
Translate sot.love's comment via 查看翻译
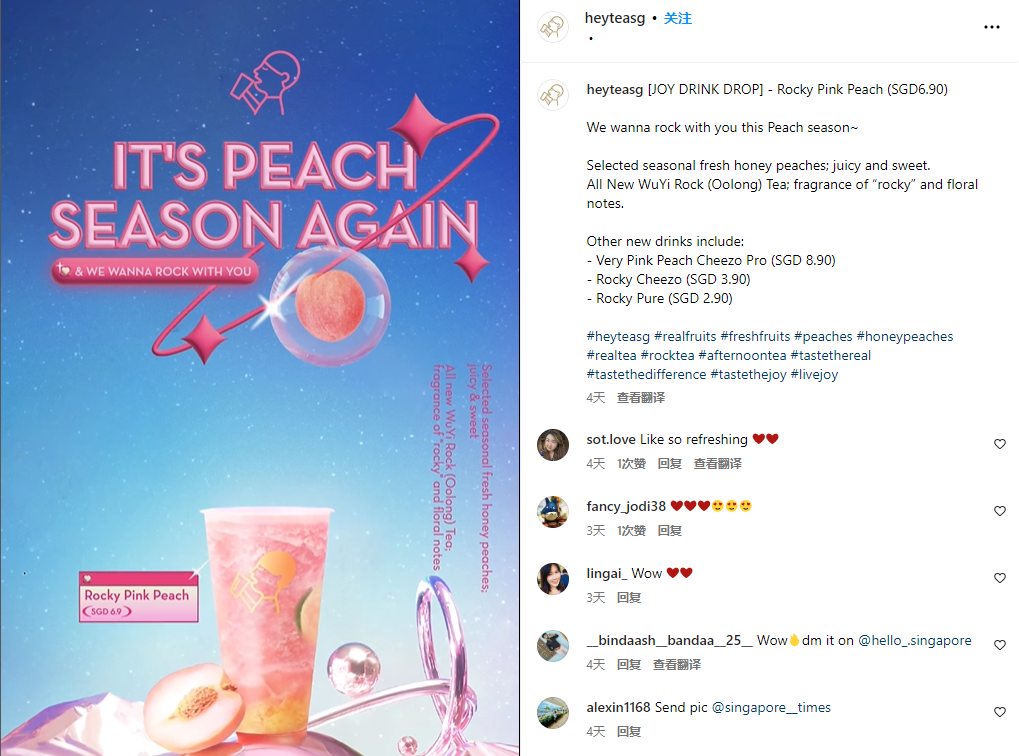pos(717,463)
